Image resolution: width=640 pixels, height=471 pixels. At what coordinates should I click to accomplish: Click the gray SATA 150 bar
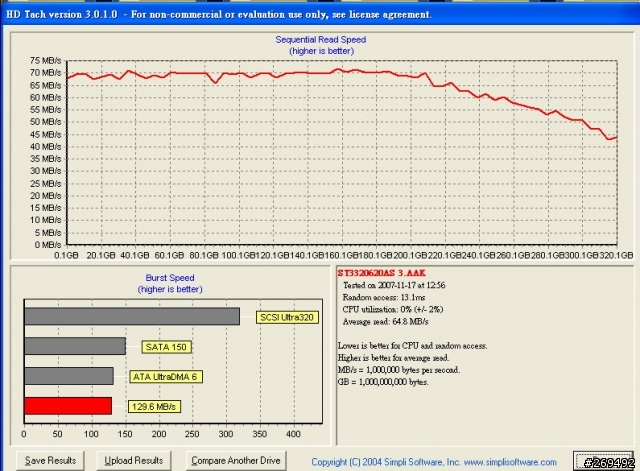tap(75, 346)
